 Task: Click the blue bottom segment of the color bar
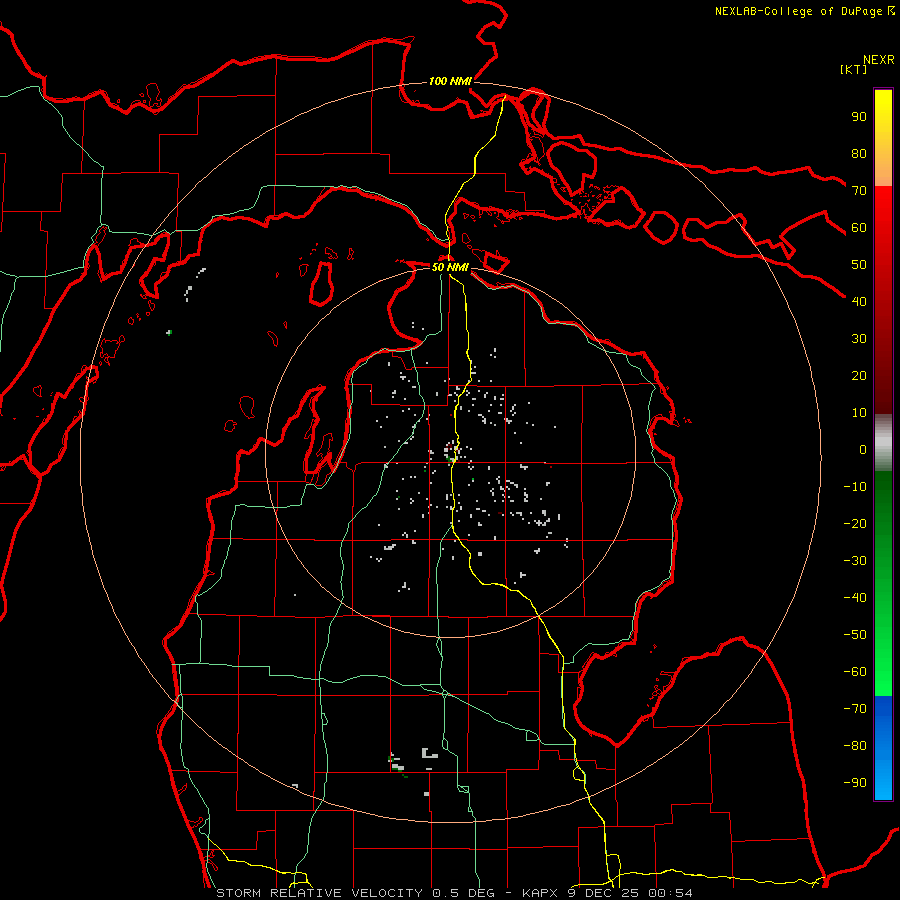[x=883, y=748]
